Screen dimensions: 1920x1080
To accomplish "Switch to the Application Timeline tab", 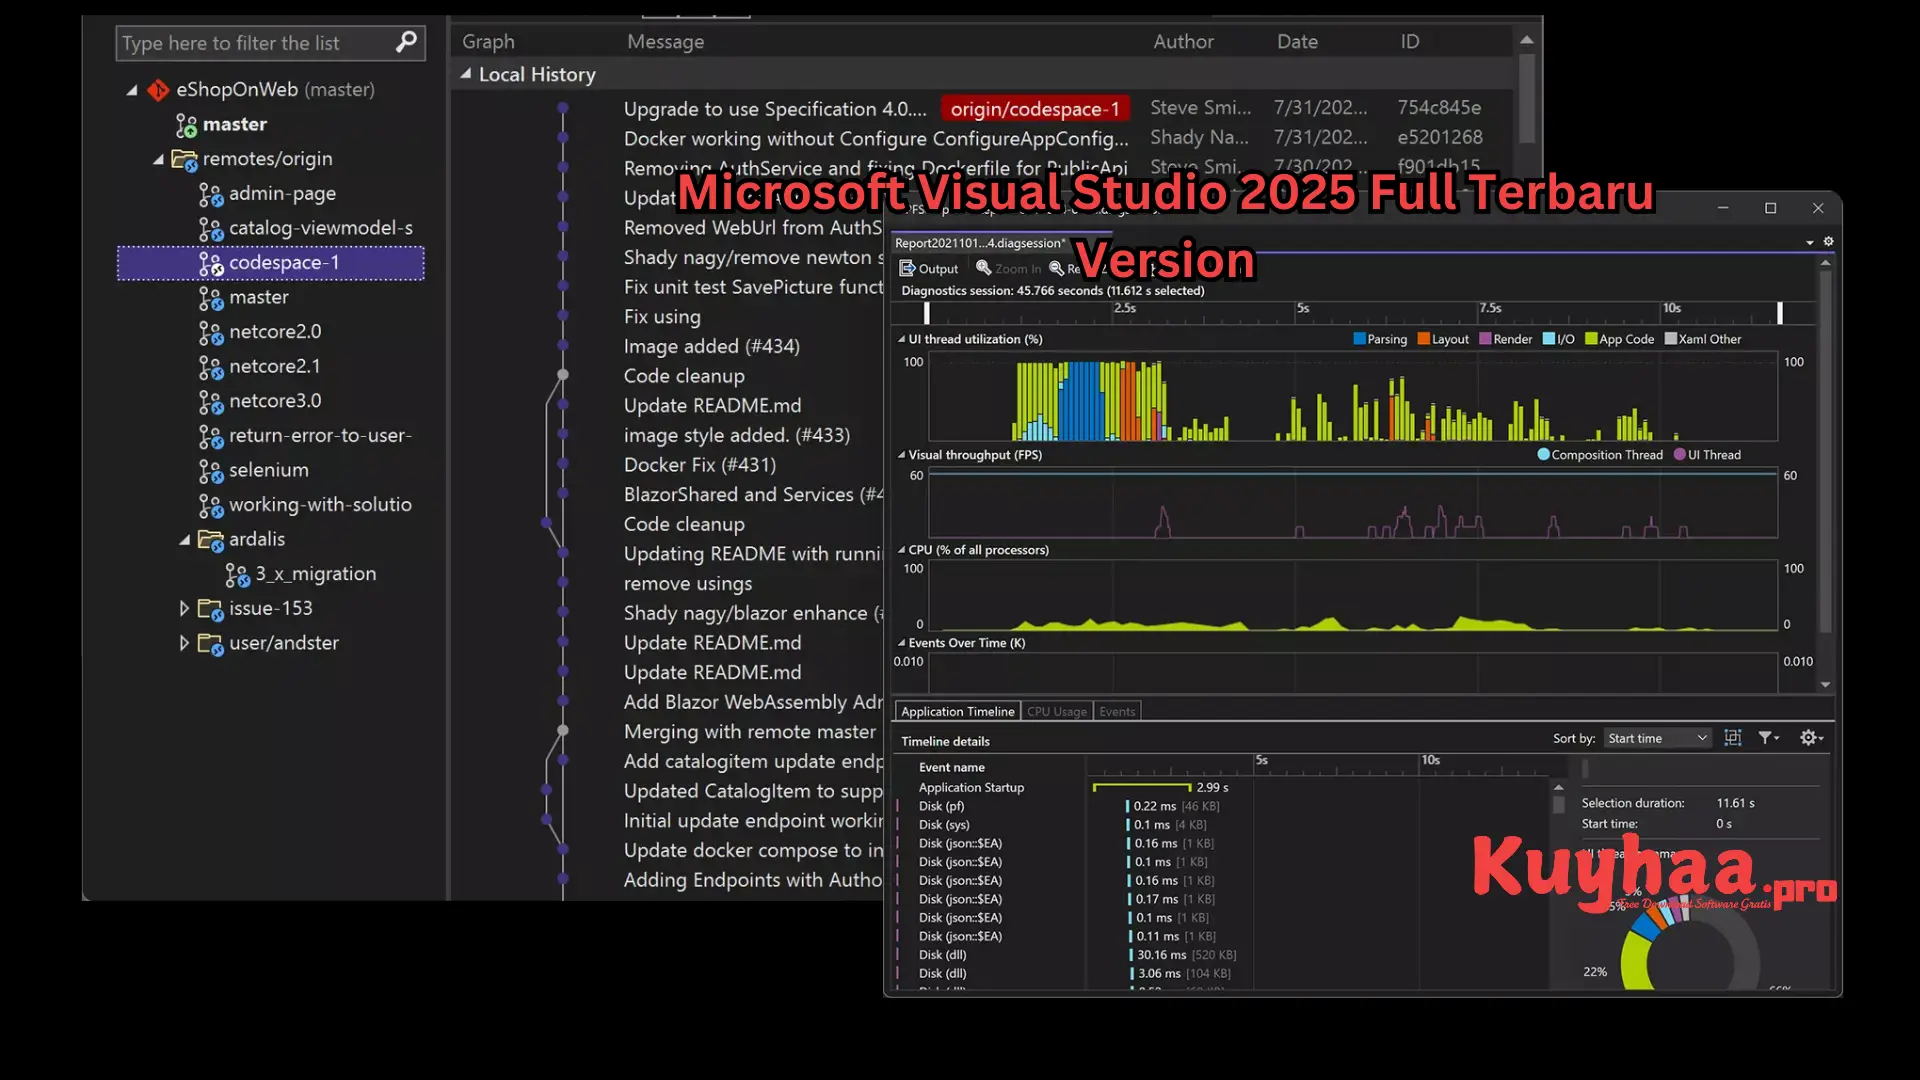I will coord(957,711).
